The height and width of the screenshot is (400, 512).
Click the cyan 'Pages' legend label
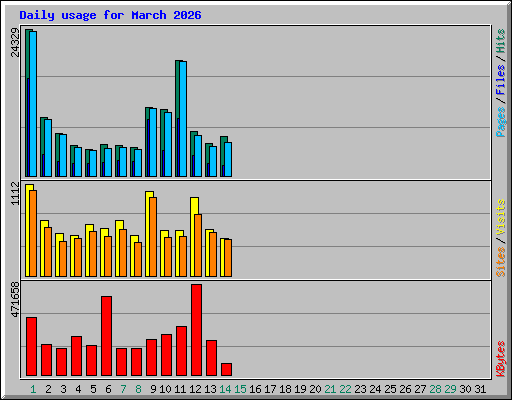tap(501, 122)
